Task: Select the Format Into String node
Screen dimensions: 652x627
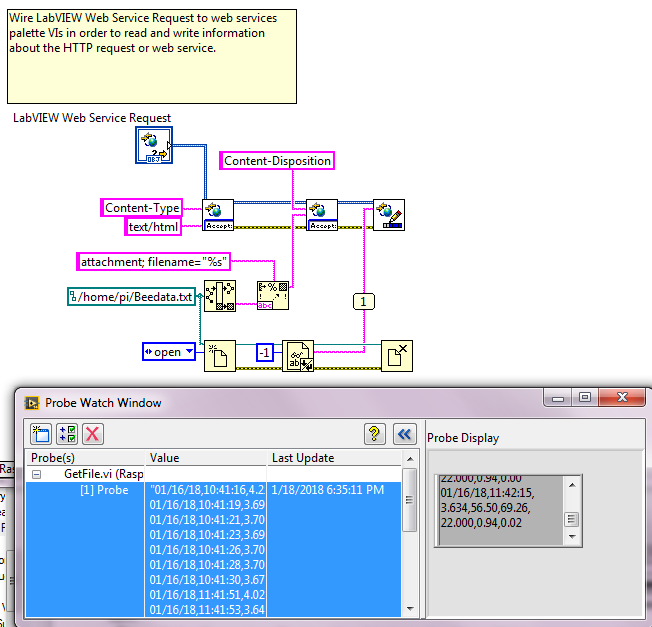Action: (273, 296)
